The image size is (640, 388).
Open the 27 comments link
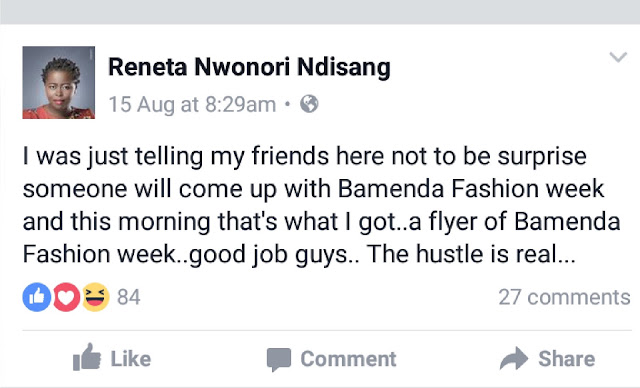pos(564,297)
